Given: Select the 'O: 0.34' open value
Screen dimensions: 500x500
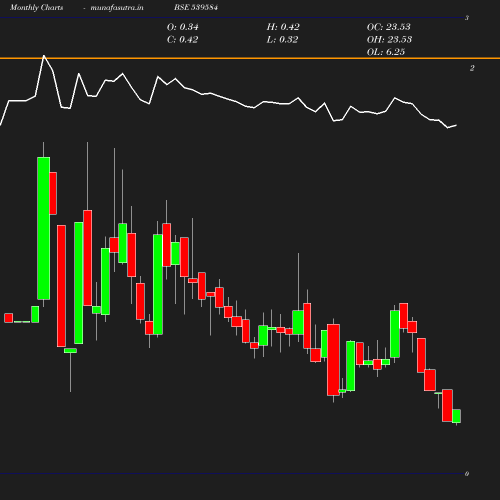Looking at the screenshot, I should pos(183,27).
